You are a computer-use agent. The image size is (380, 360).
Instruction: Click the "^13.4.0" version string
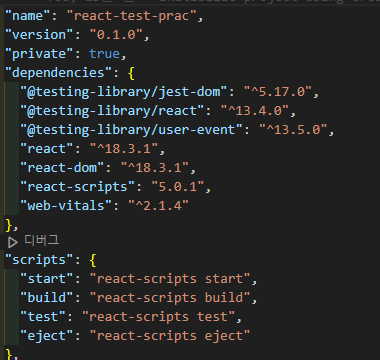pyautogui.click(x=255, y=111)
